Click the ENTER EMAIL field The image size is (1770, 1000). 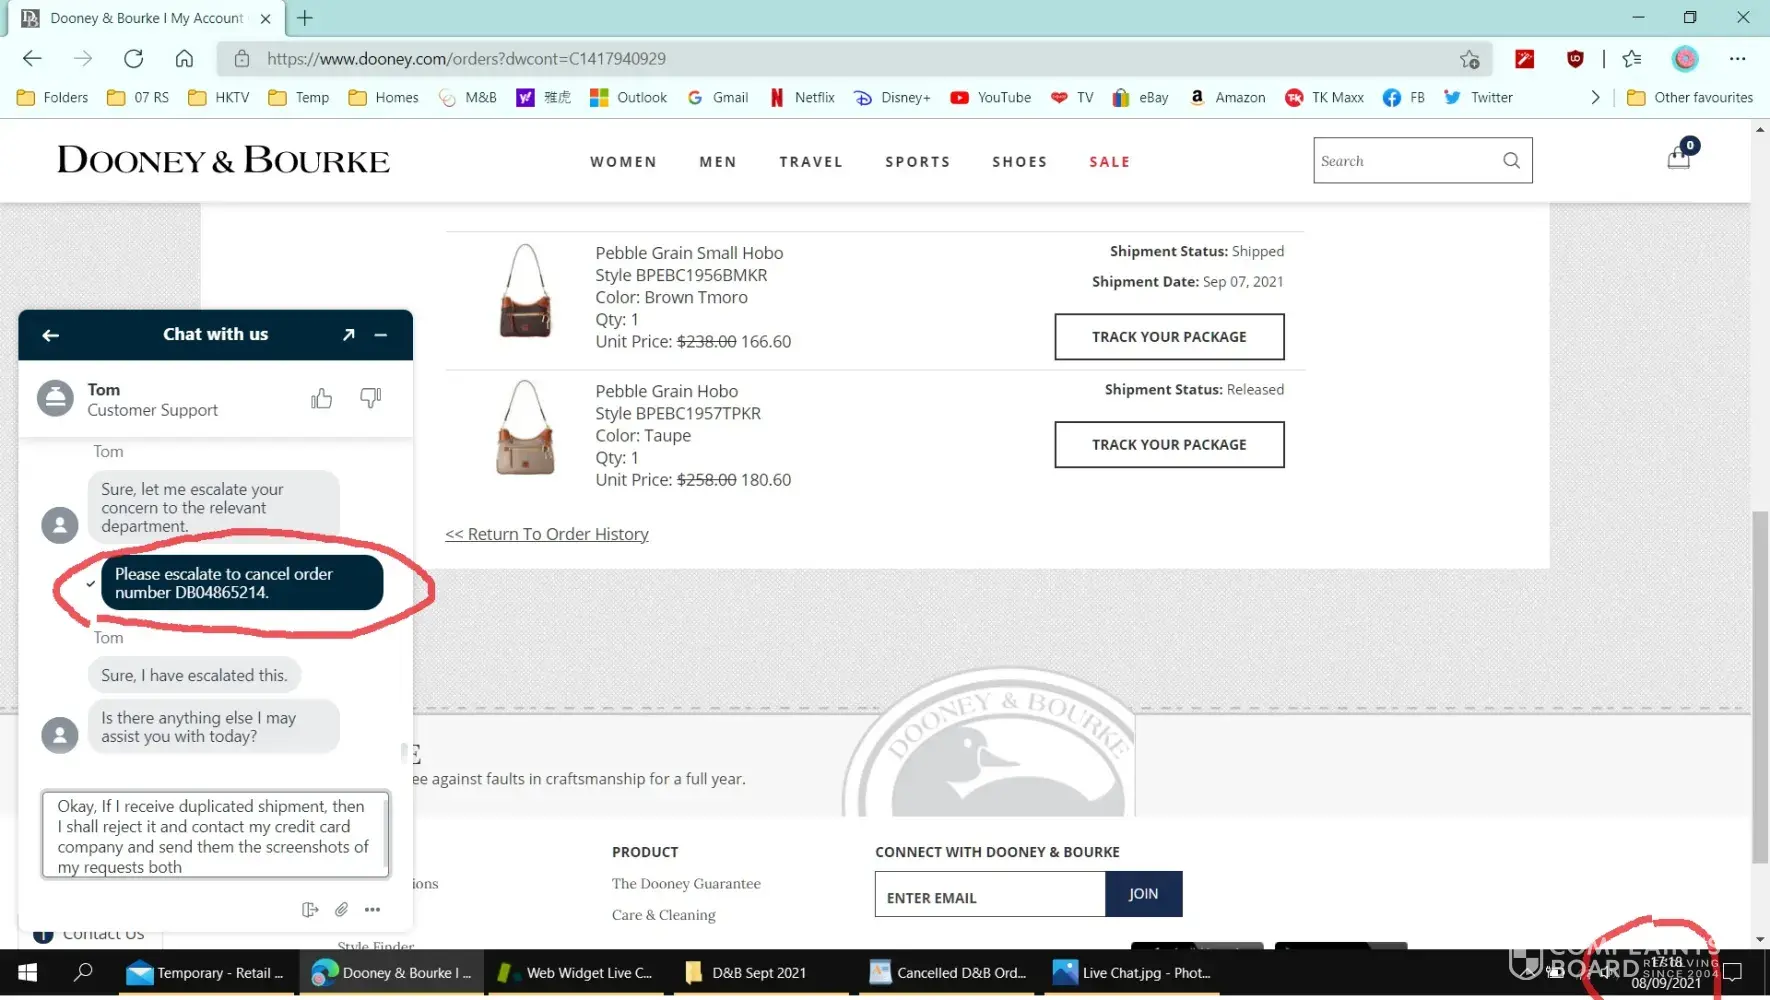point(990,894)
